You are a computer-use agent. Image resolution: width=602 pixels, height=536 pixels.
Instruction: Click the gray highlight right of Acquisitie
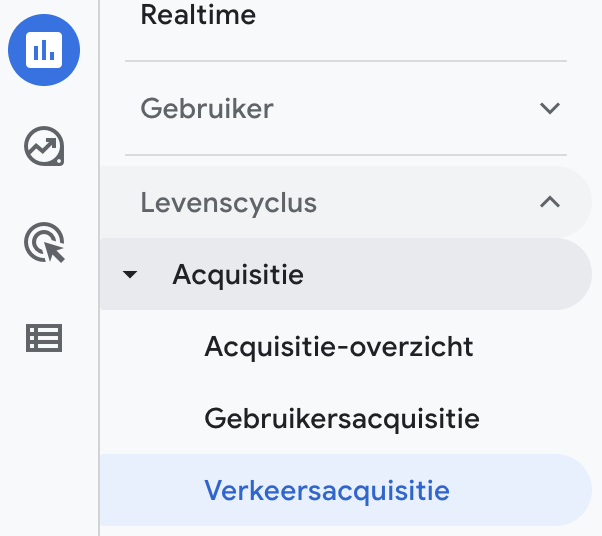coord(450,274)
